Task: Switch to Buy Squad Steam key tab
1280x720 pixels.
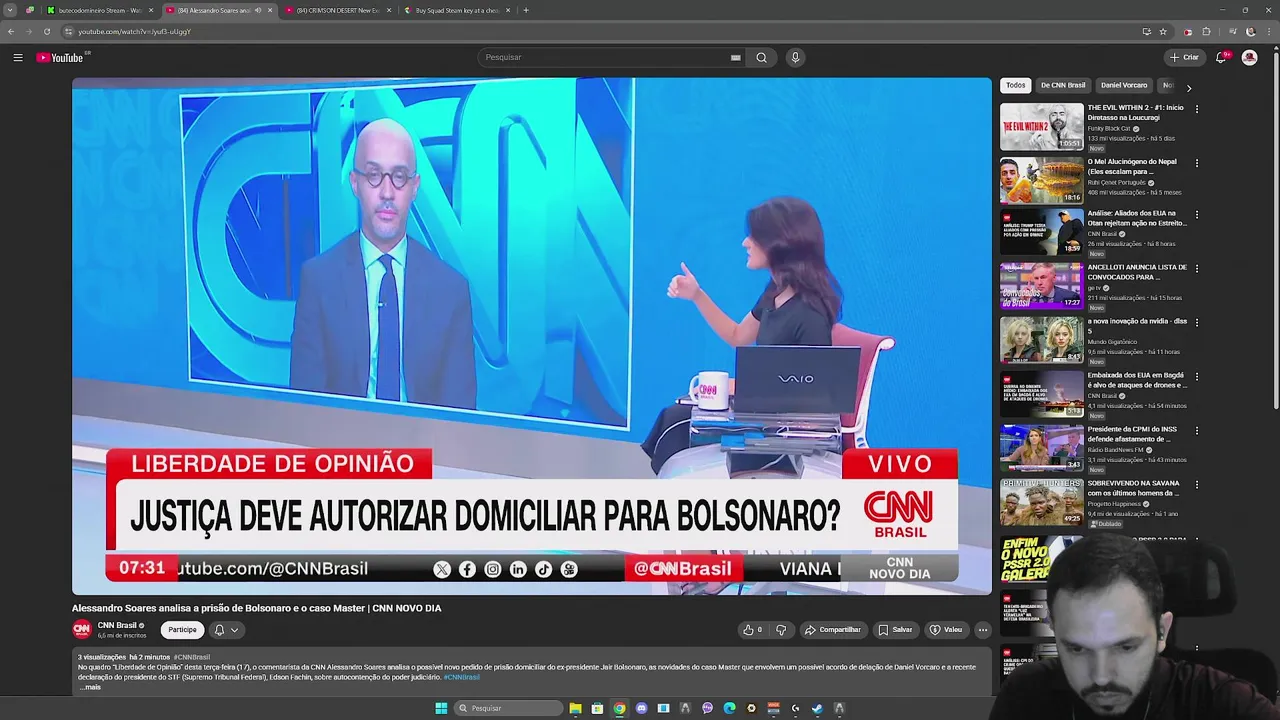Action: tap(457, 10)
